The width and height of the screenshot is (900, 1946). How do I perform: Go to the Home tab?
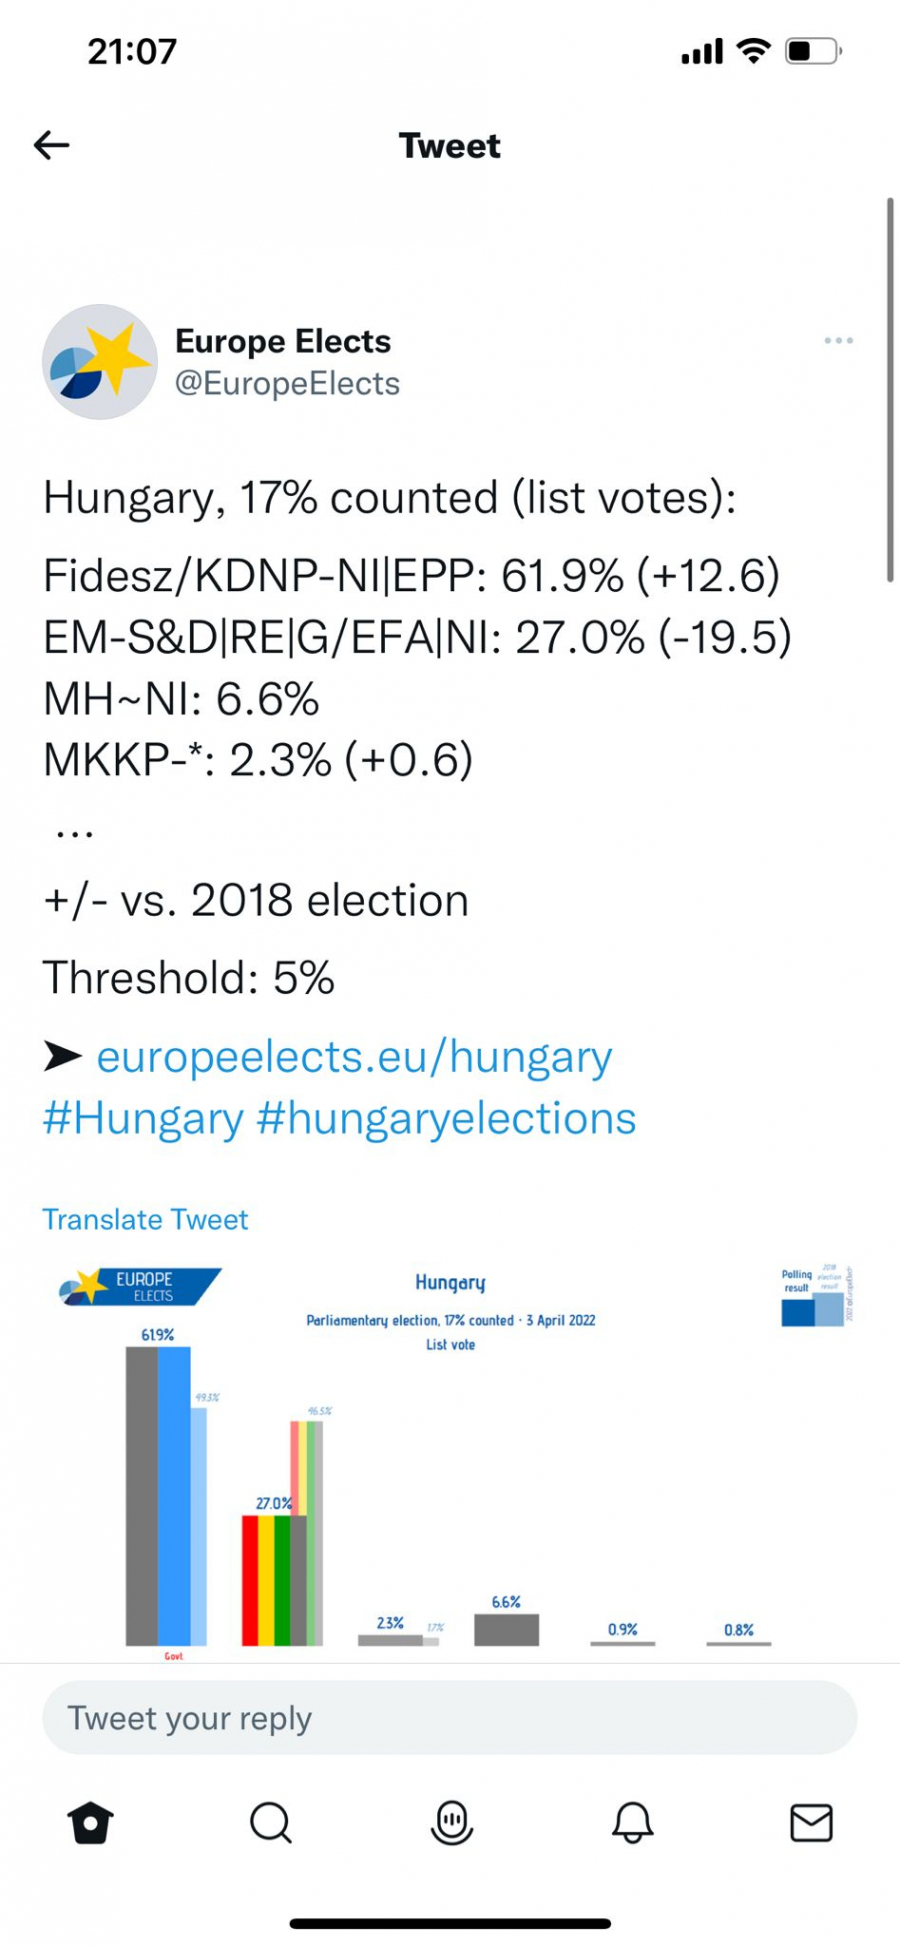point(90,1822)
